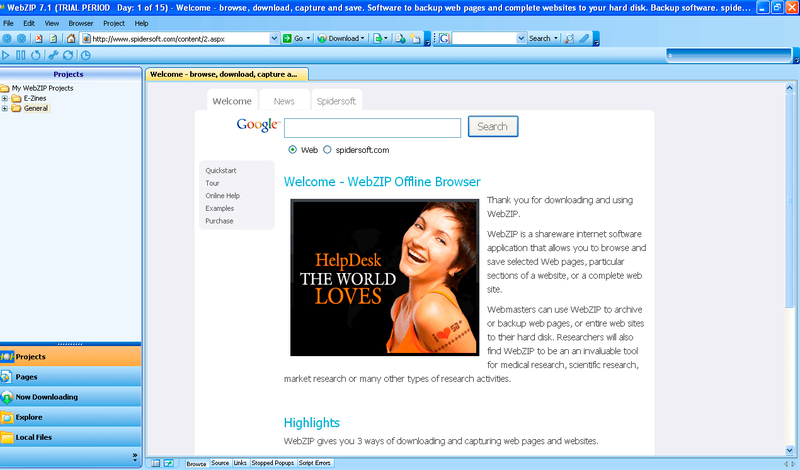Open the Purchase link

tap(219, 221)
